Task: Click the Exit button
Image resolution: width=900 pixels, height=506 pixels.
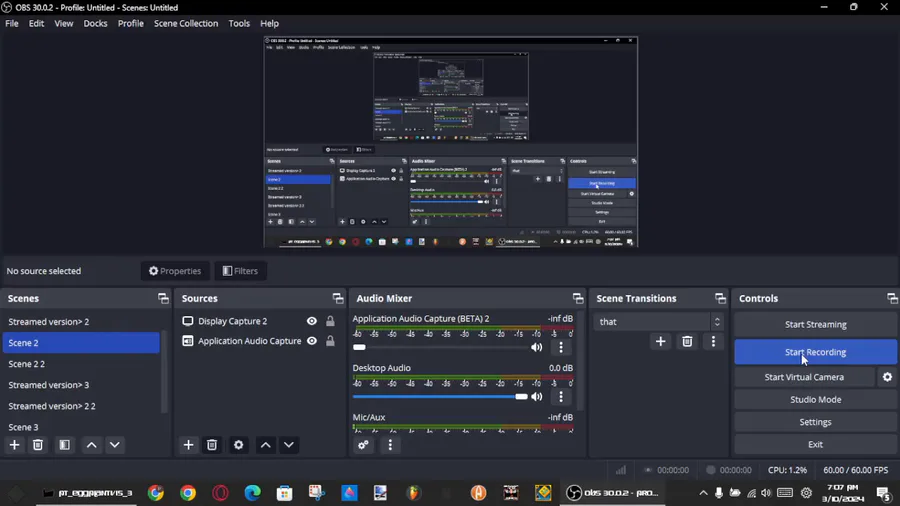Action: click(x=816, y=444)
